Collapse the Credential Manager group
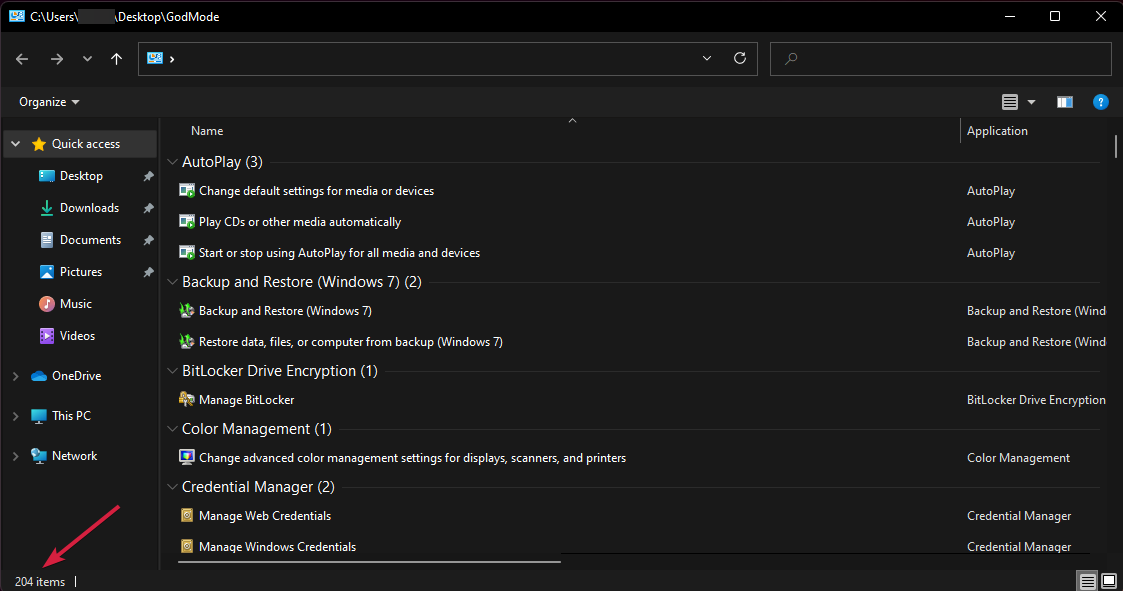Viewport: 1123px width, 591px height. pyautogui.click(x=172, y=487)
